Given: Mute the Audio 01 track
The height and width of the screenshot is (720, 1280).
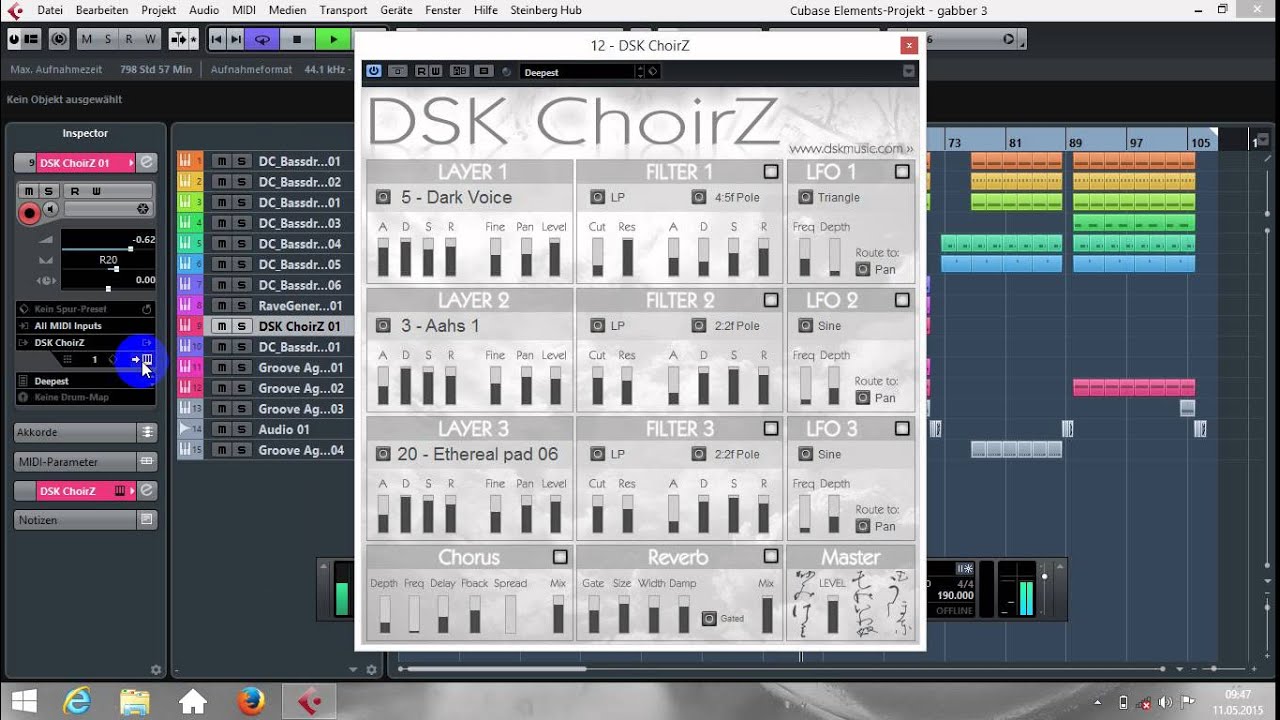Looking at the screenshot, I should (222, 430).
